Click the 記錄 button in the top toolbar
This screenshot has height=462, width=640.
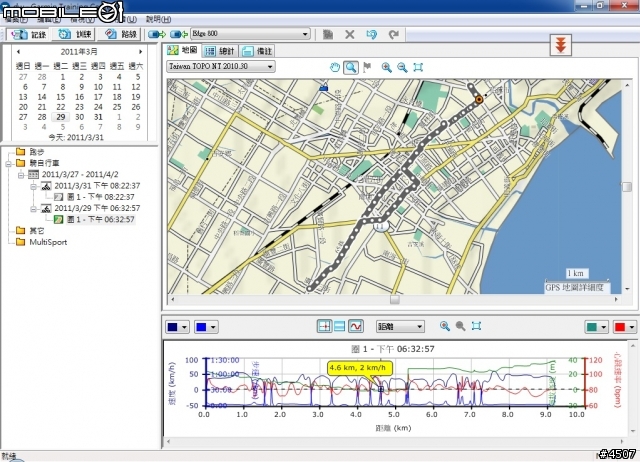pos(26,34)
